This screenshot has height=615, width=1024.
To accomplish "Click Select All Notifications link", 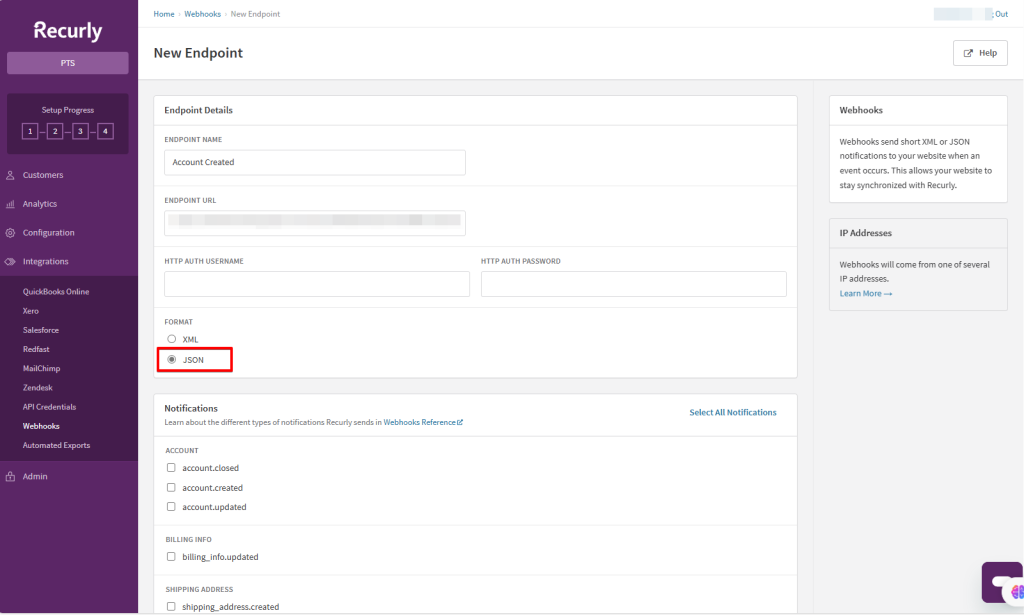I will [x=732, y=412].
